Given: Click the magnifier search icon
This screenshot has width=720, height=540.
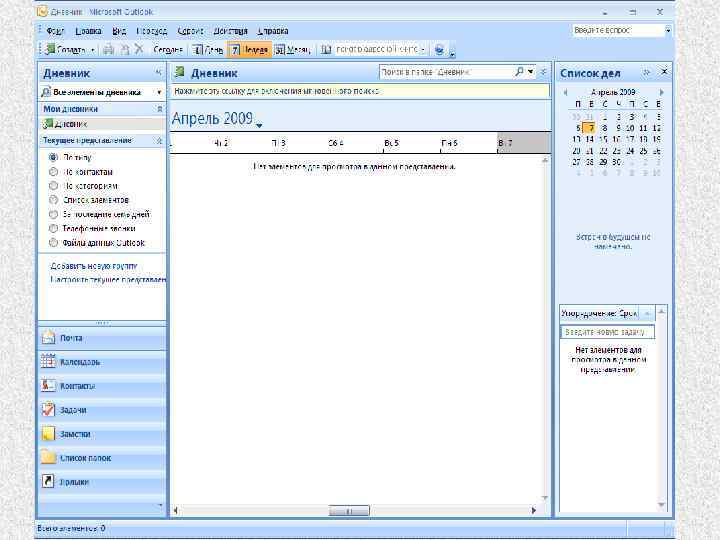Looking at the screenshot, I should pyautogui.click(x=519, y=72).
